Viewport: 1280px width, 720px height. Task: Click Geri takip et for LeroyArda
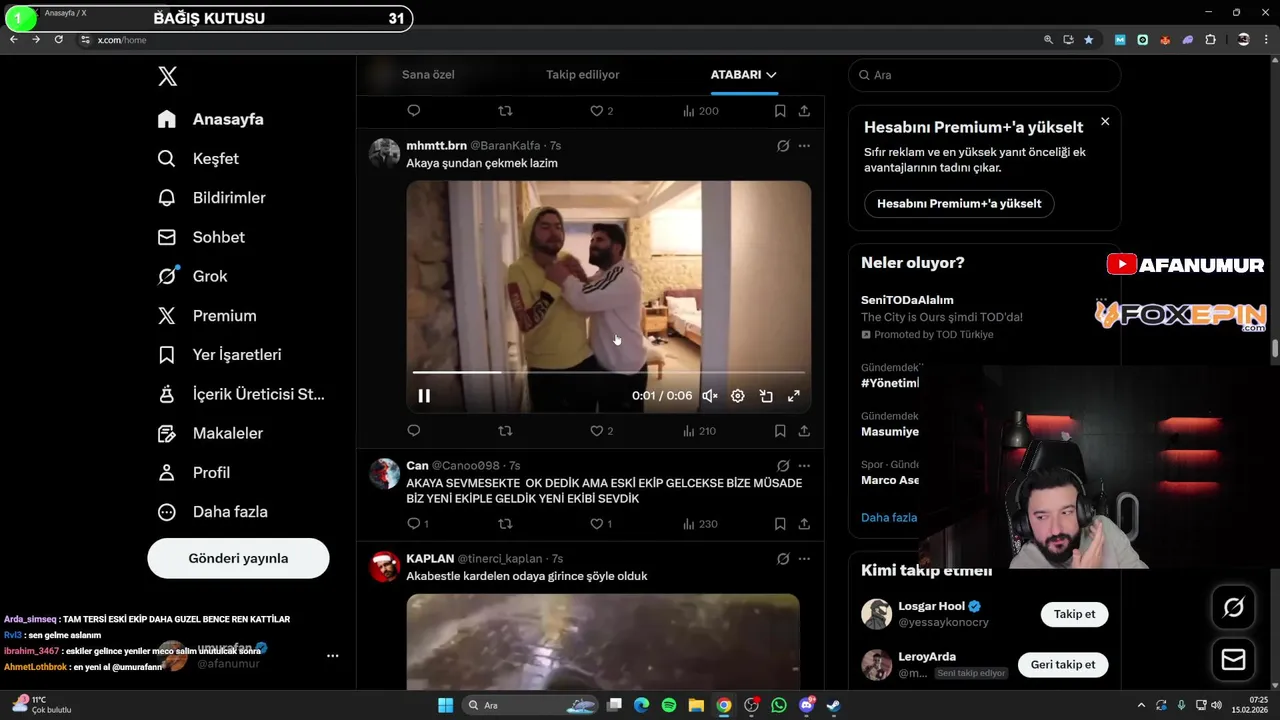click(1063, 664)
